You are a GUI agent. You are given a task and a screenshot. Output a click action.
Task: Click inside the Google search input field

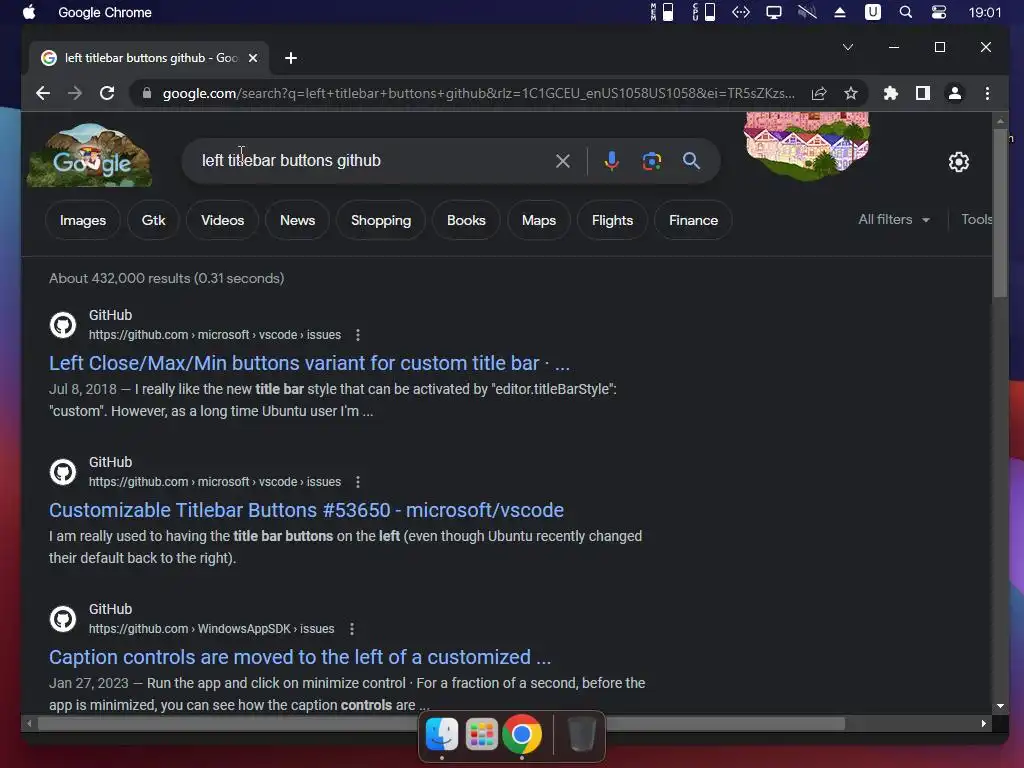coord(372,161)
